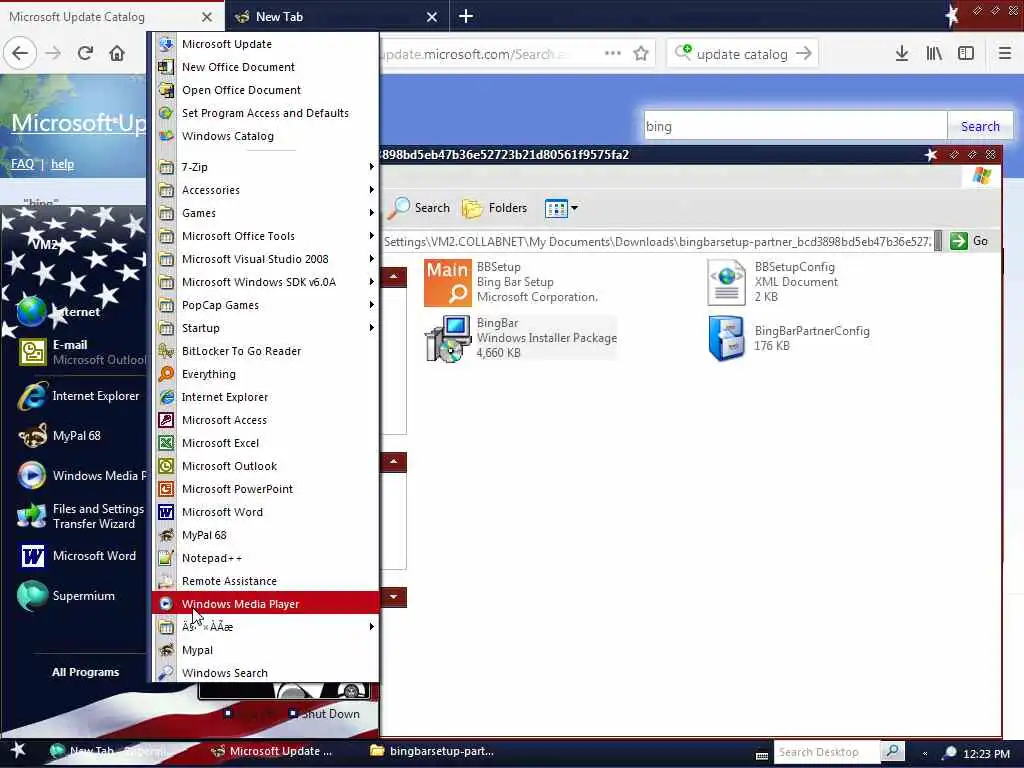The image size is (1024, 768).
Task: Select the BingBarPartnerConfig file
Action: (x=789, y=338)
